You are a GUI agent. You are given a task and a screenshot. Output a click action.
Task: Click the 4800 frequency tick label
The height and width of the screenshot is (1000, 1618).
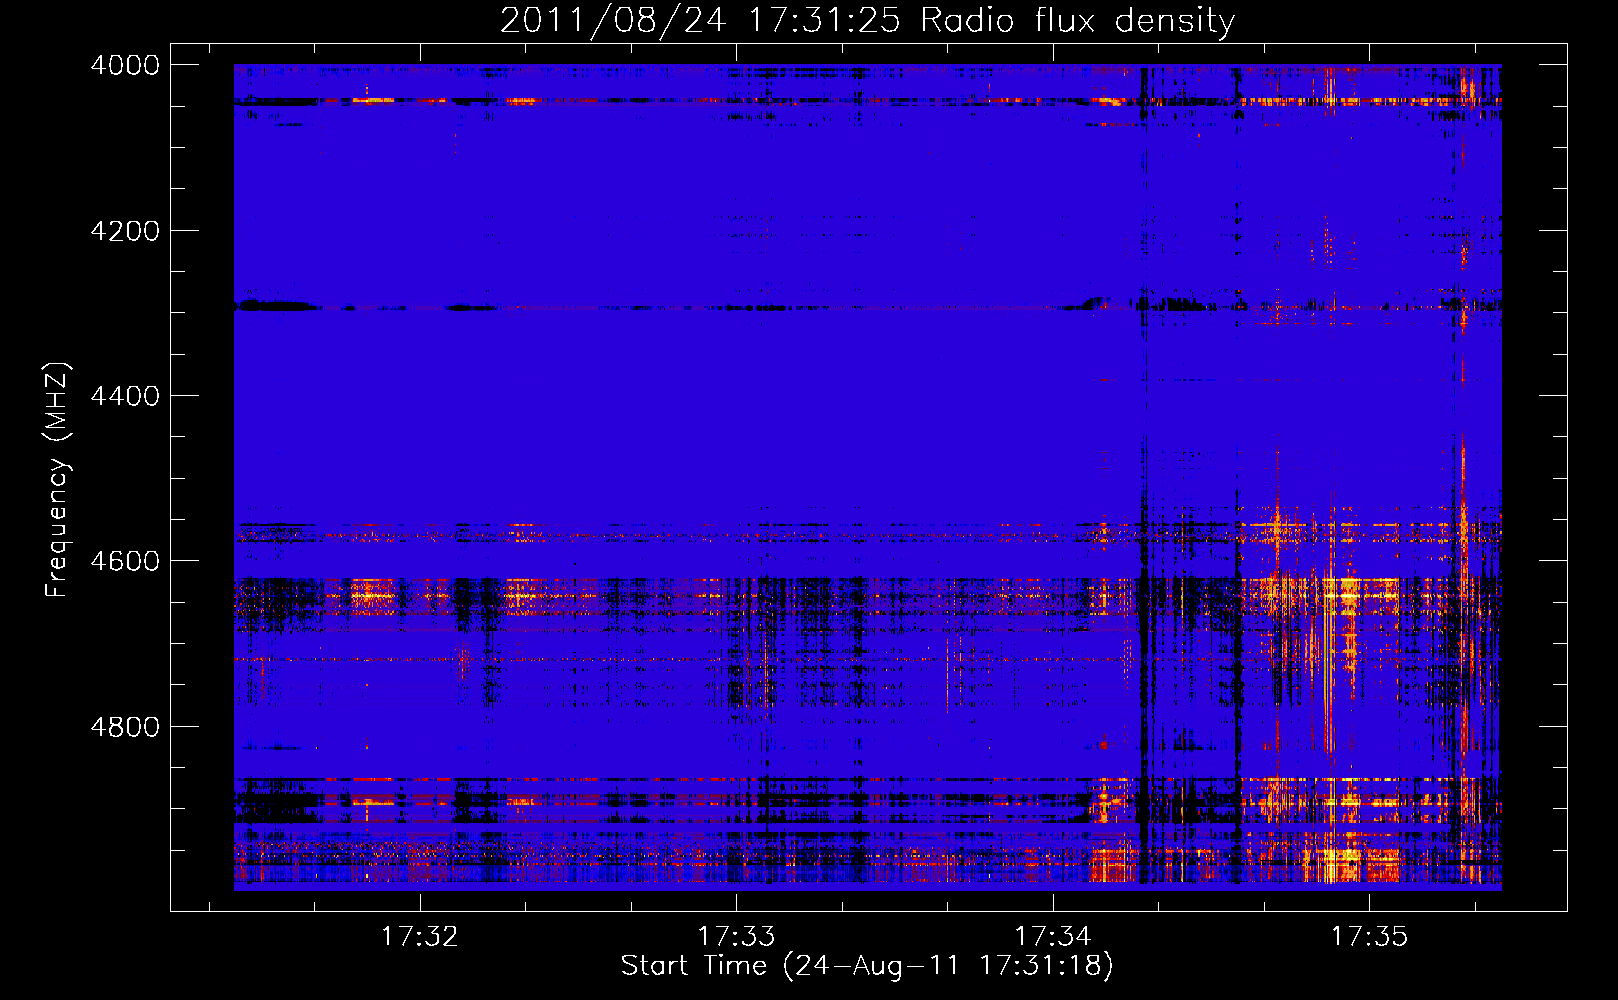(125, 727)
